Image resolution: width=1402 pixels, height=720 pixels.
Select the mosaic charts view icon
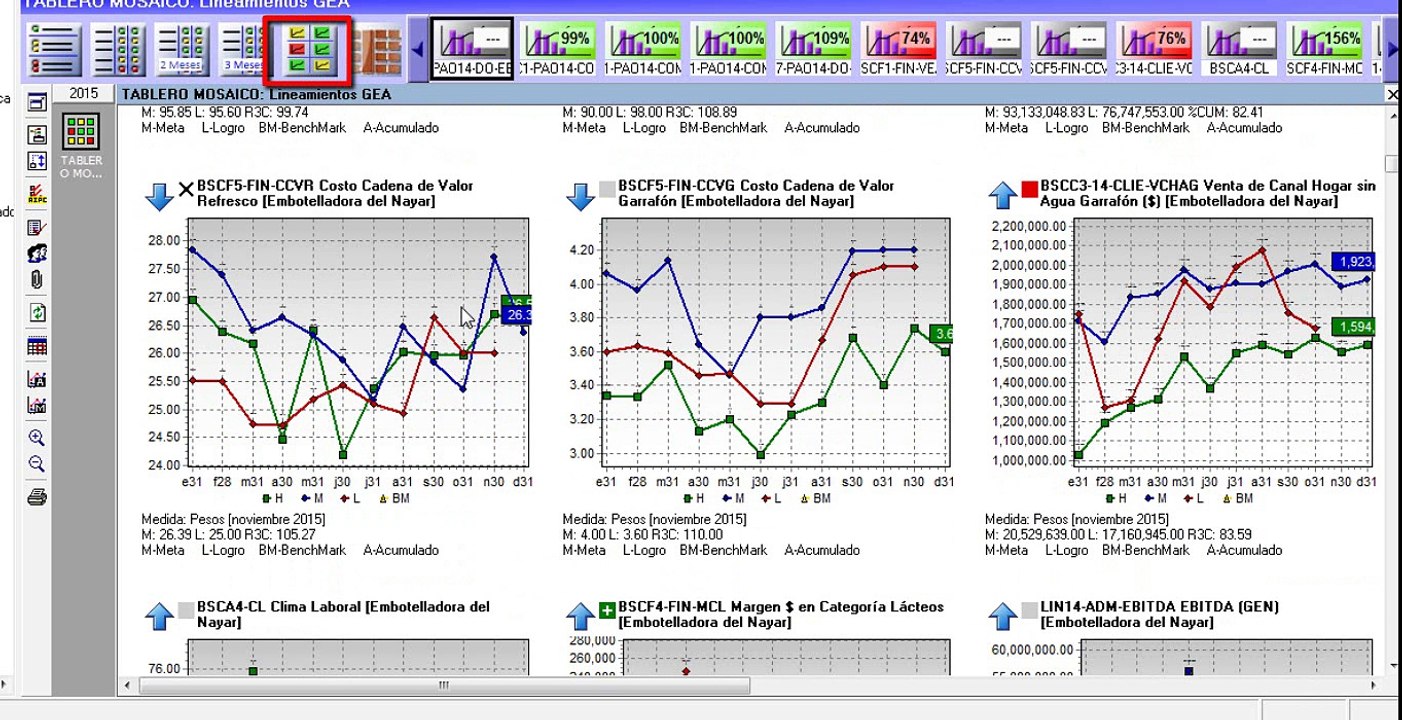(310, 51)
